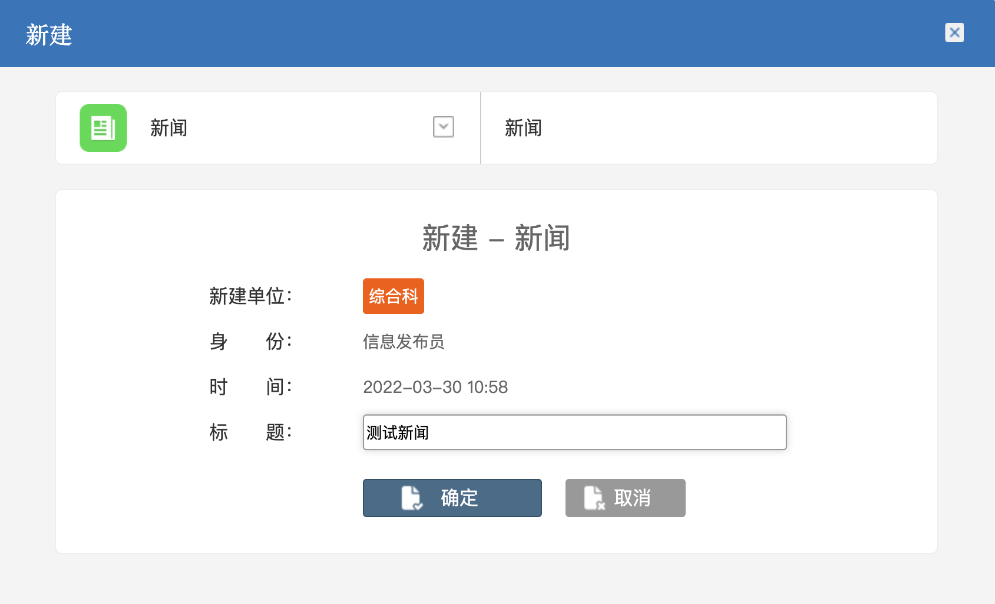The image size is (995, 604).
Task: Click the 新建单位 field label
Action: pos(250,296)
